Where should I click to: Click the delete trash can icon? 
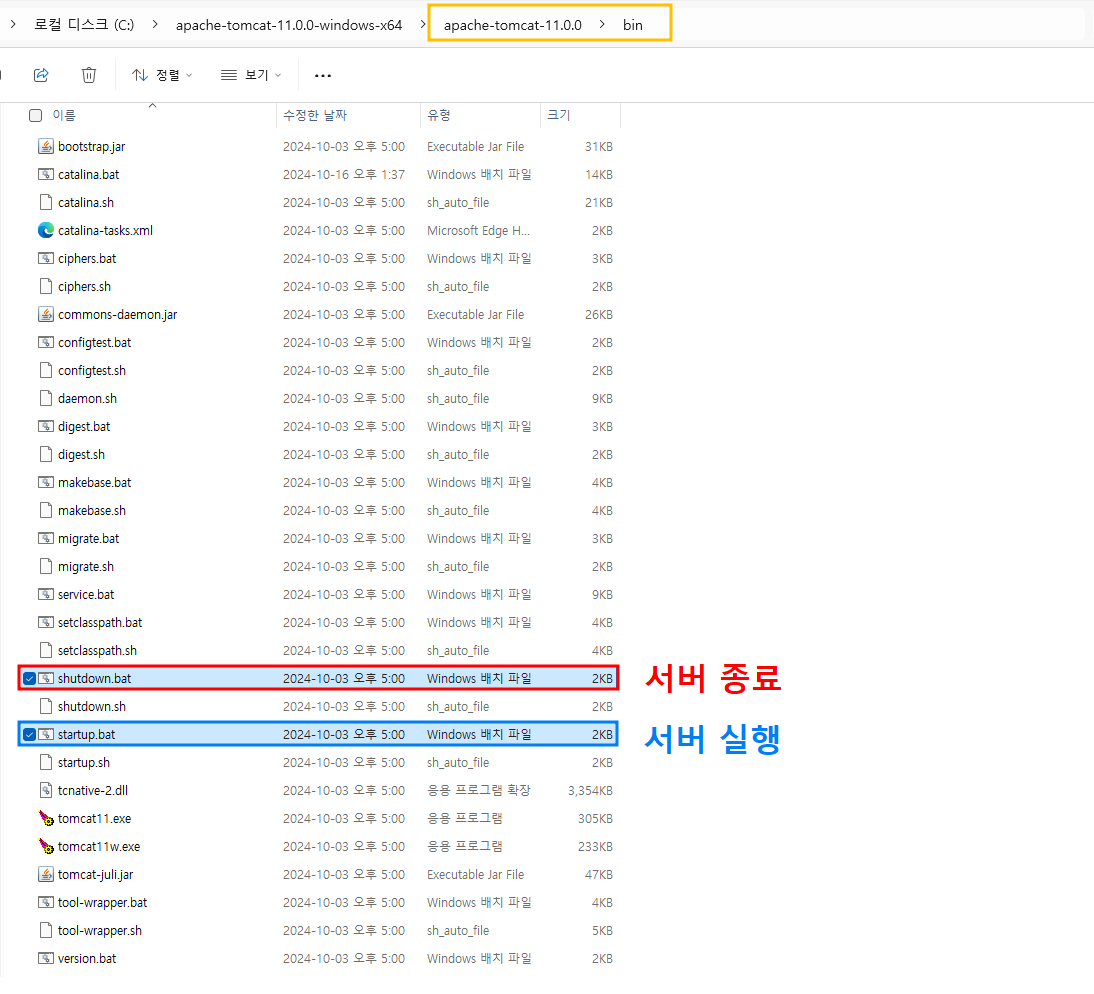click(x=89, y=75)
